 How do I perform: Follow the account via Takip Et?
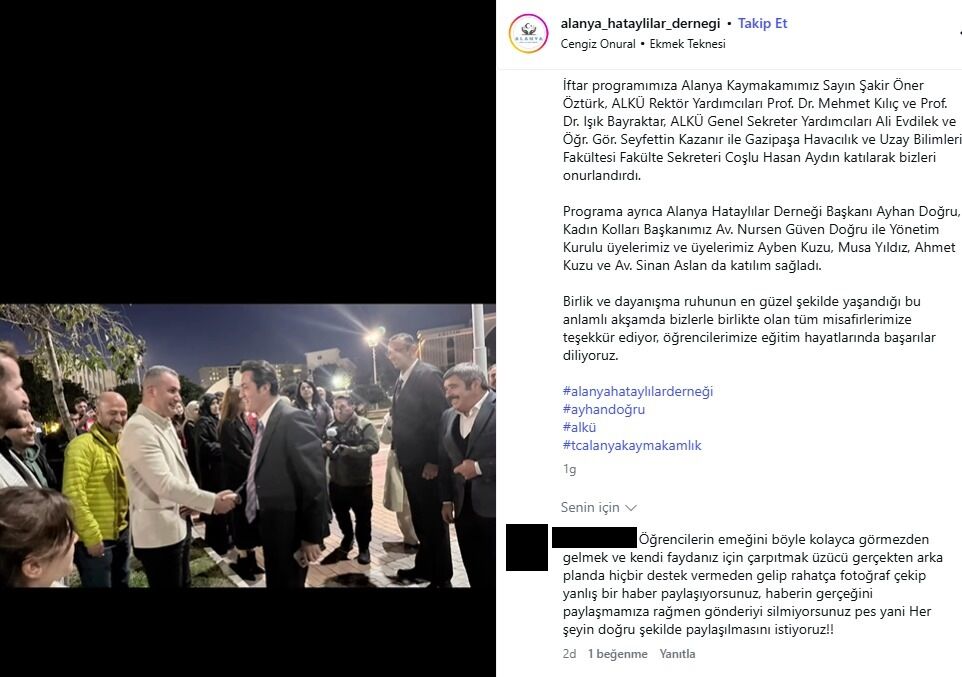point(762,23)
